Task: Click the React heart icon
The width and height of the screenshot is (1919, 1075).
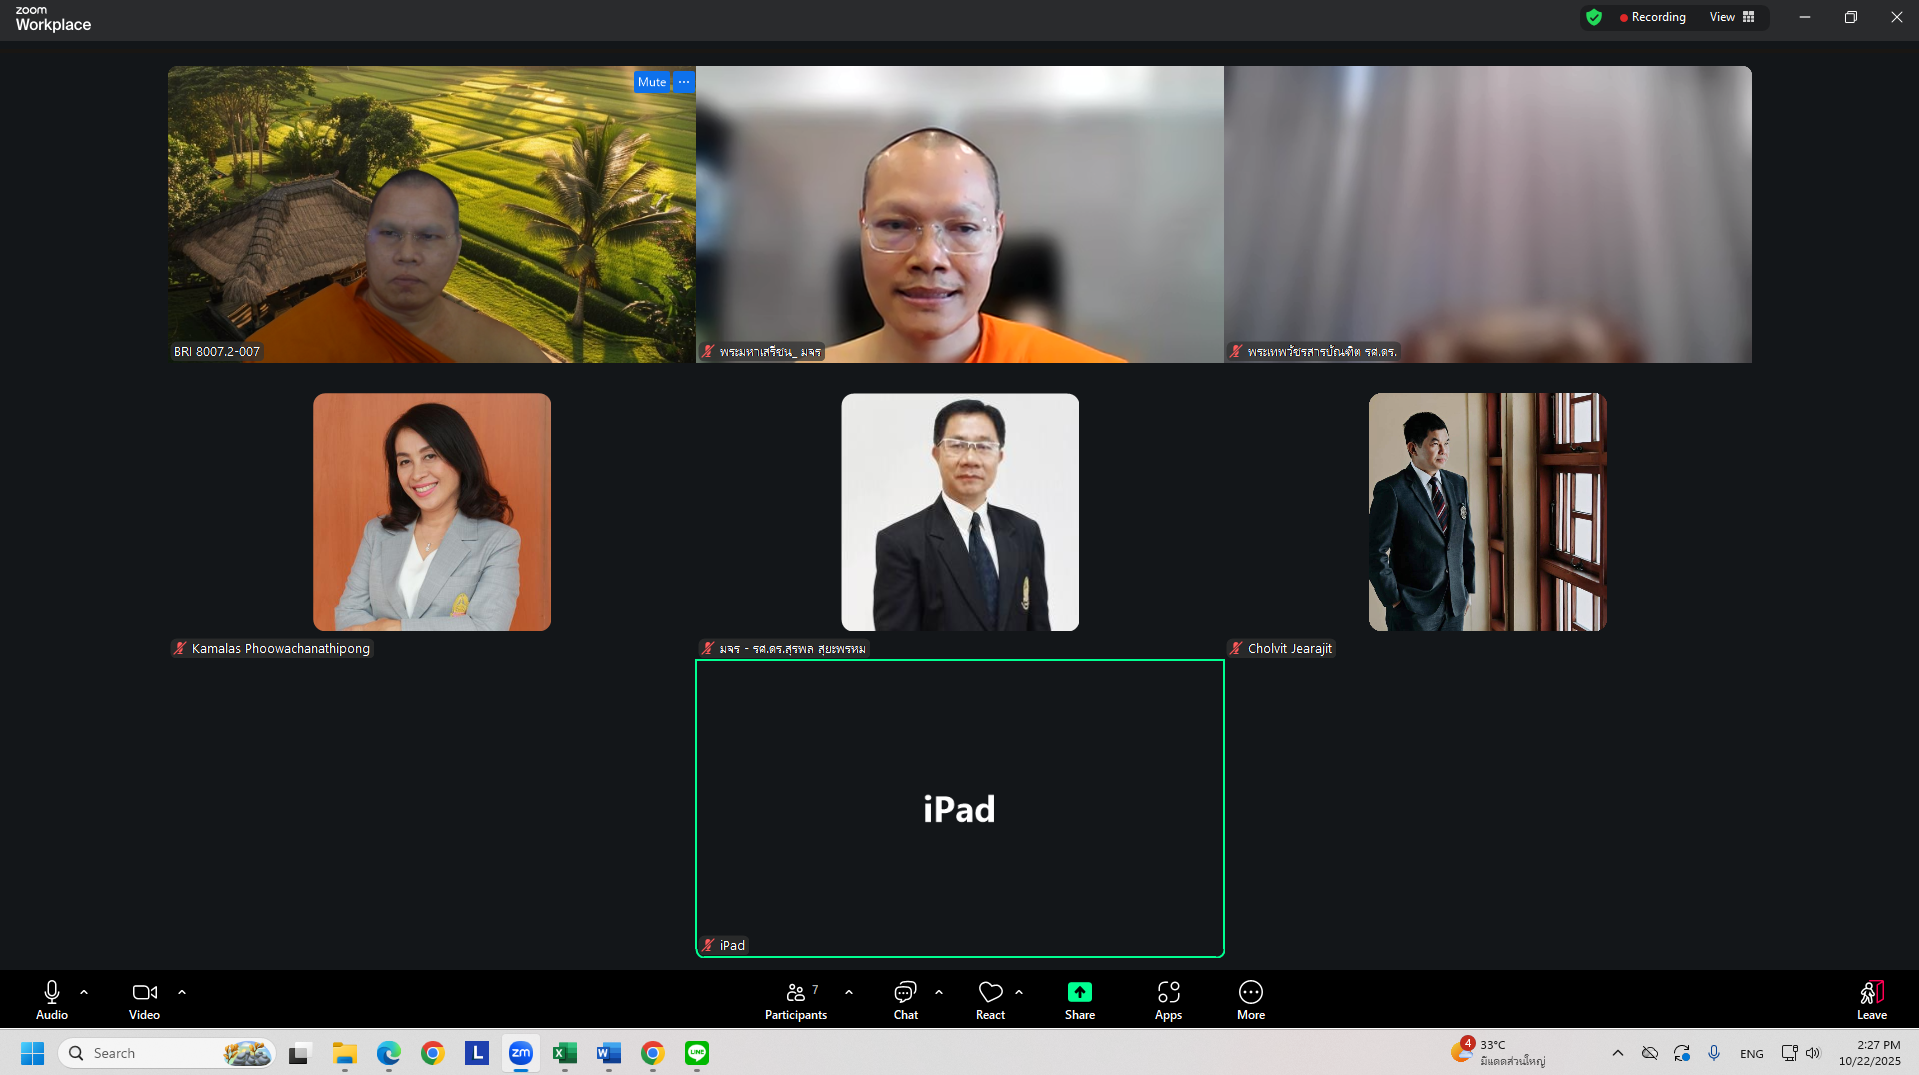Action: [x=990, y=1000]
